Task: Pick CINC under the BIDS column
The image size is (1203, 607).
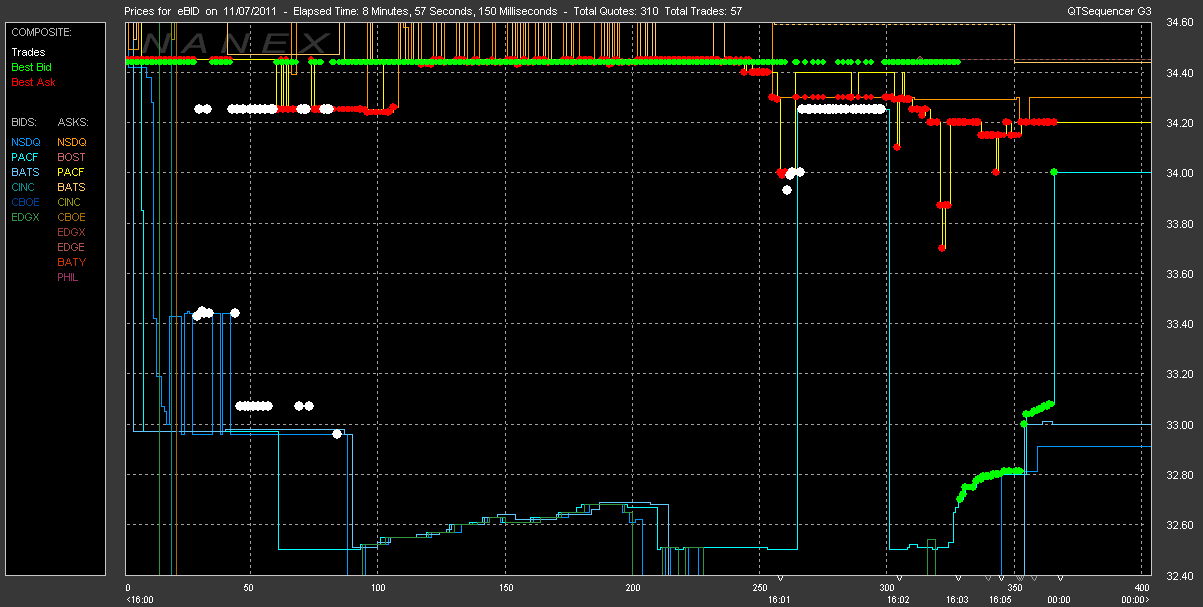Action: pyautogui.click(x=25, y=187)
